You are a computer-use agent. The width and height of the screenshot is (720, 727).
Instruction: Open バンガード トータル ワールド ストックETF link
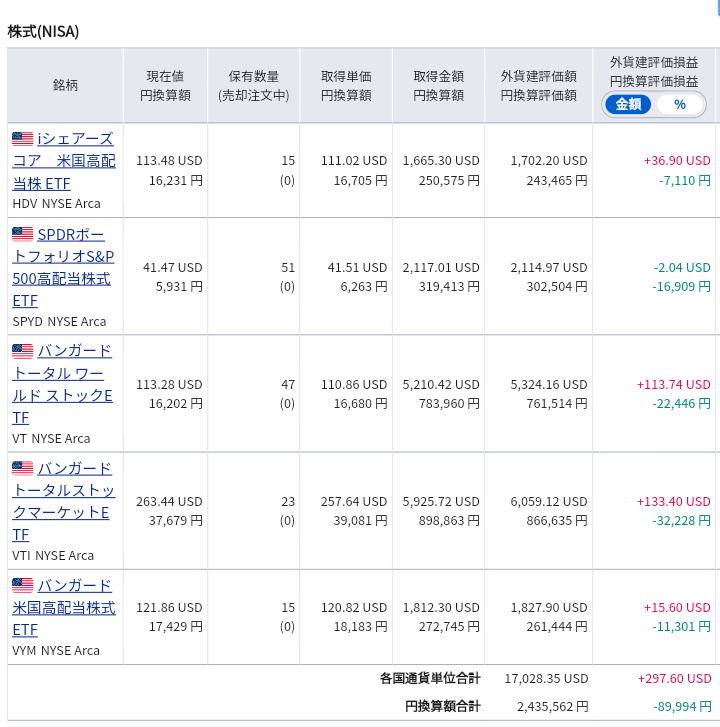(64, 384)
